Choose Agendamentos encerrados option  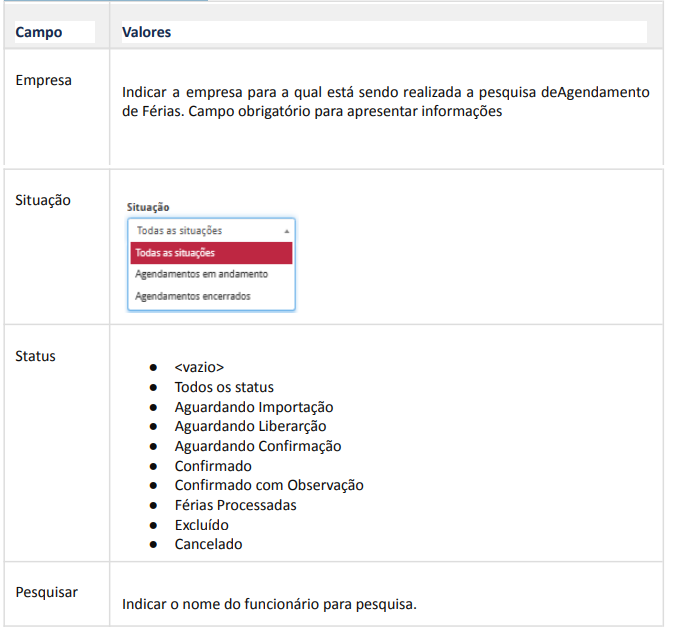coord(193,297)
